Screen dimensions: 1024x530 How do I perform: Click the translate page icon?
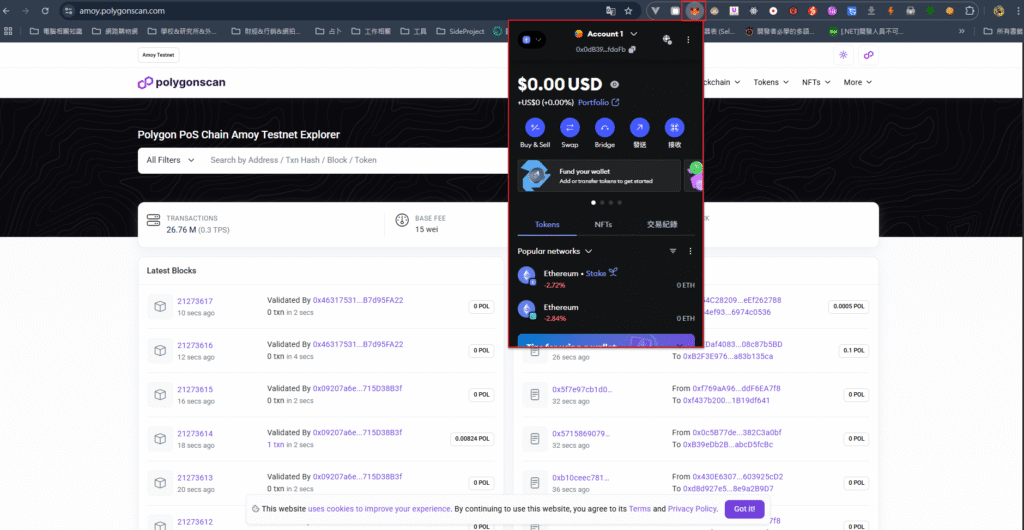point(611,11)
